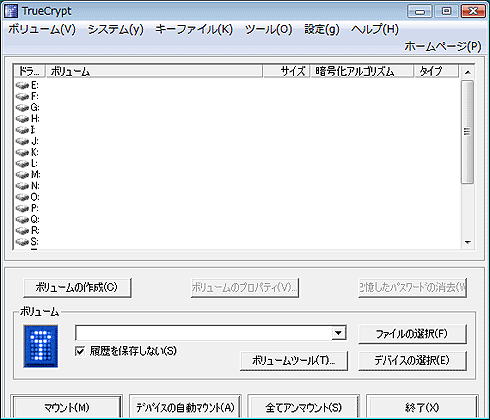Expand the volume path dropdown arrow
The image size is (490, 420).
339,333
